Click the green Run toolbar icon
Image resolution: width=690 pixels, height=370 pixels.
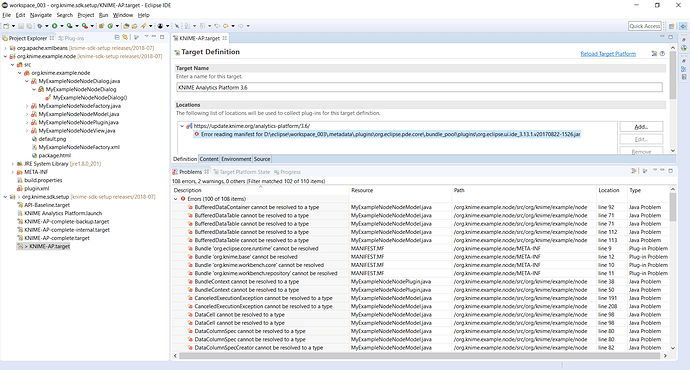click(55, 26)
